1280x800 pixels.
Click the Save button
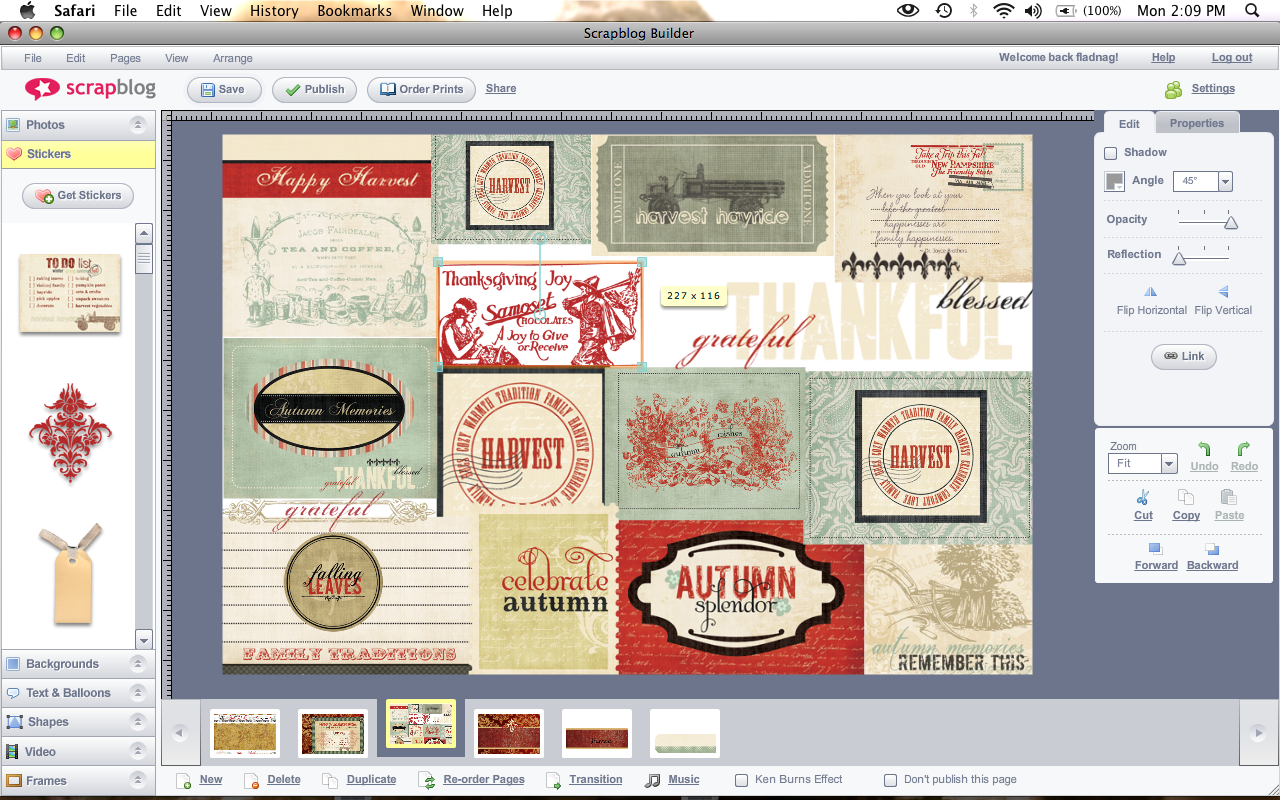click(224, 89)
